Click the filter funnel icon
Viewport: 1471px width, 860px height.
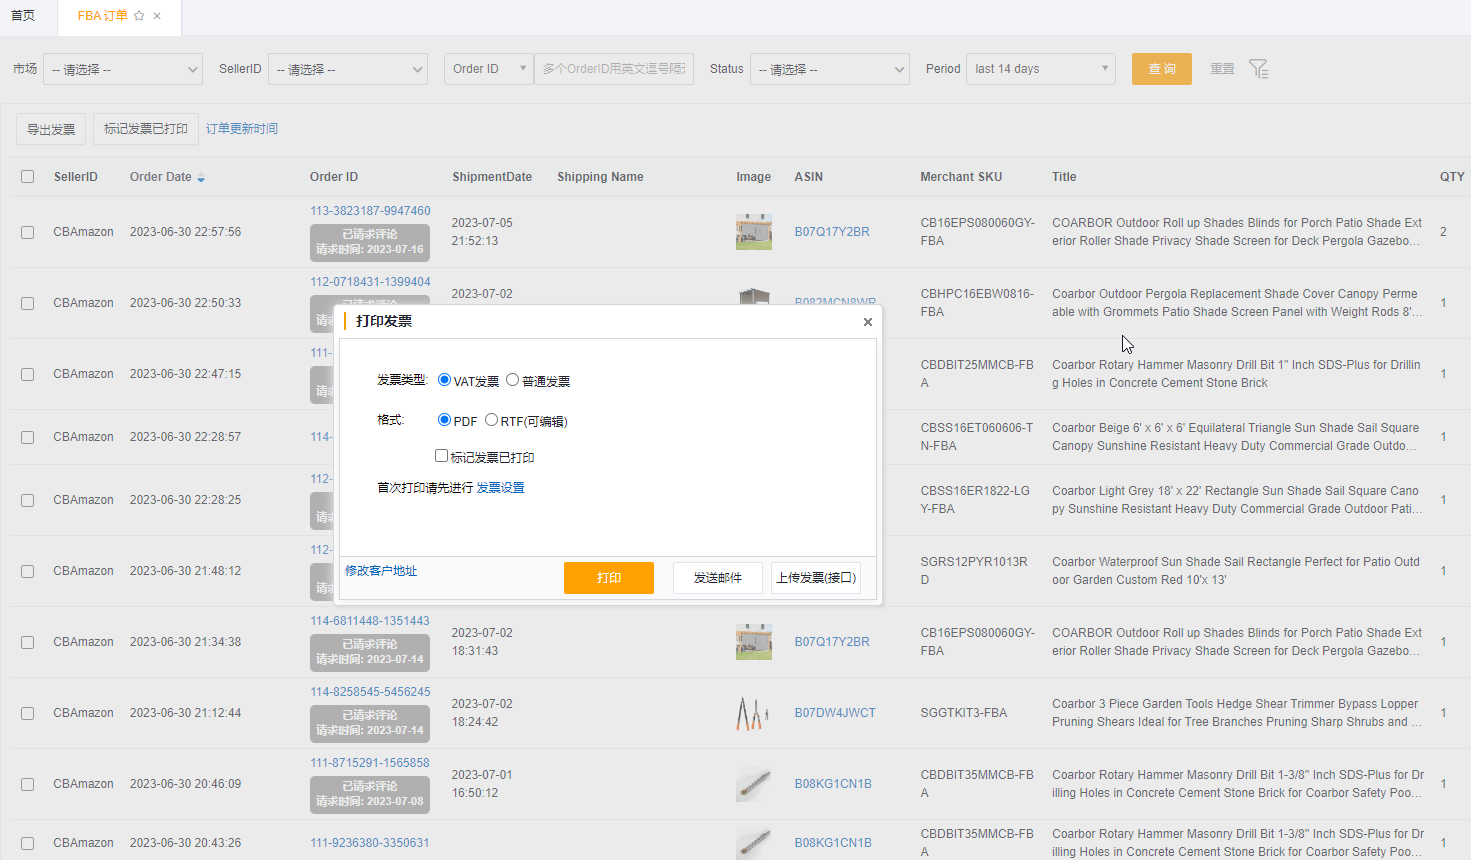coord(1258,69)
